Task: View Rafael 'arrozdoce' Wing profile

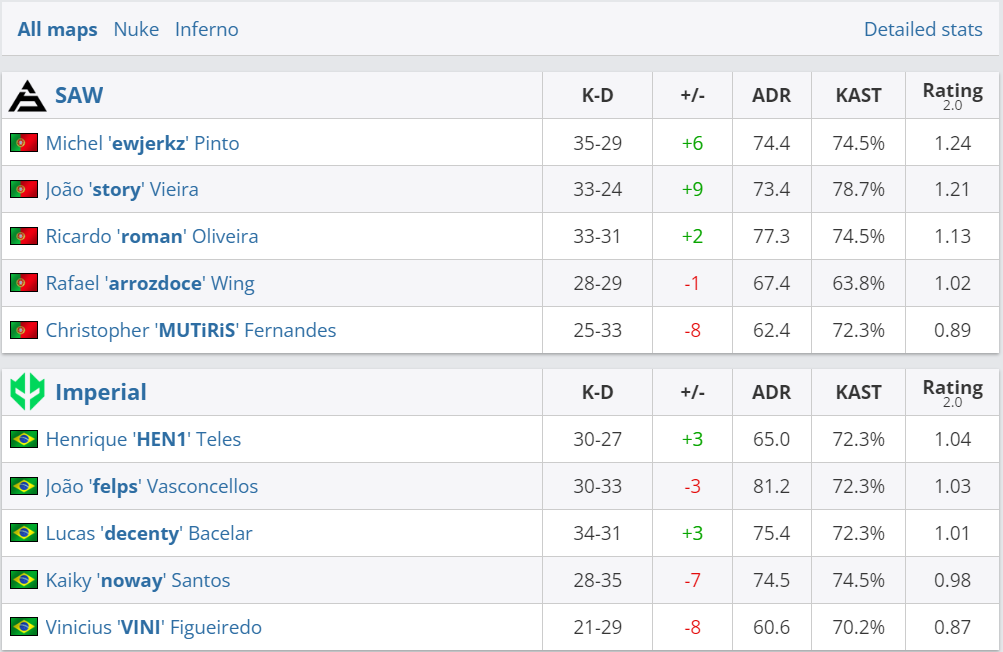Action: click(x=150, y=283)
